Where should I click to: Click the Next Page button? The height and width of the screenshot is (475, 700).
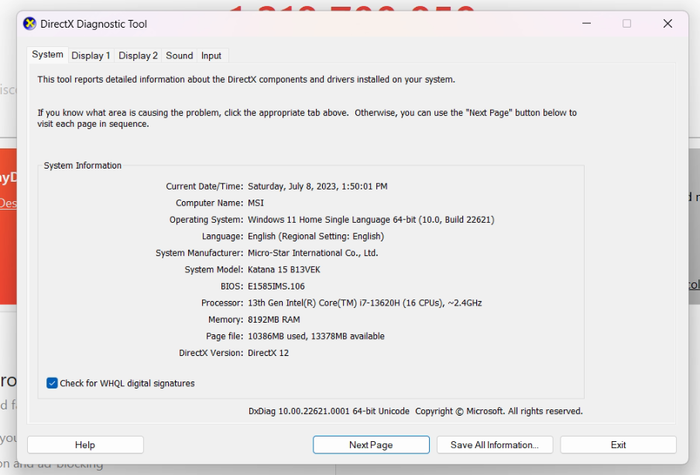pos(370,445)
